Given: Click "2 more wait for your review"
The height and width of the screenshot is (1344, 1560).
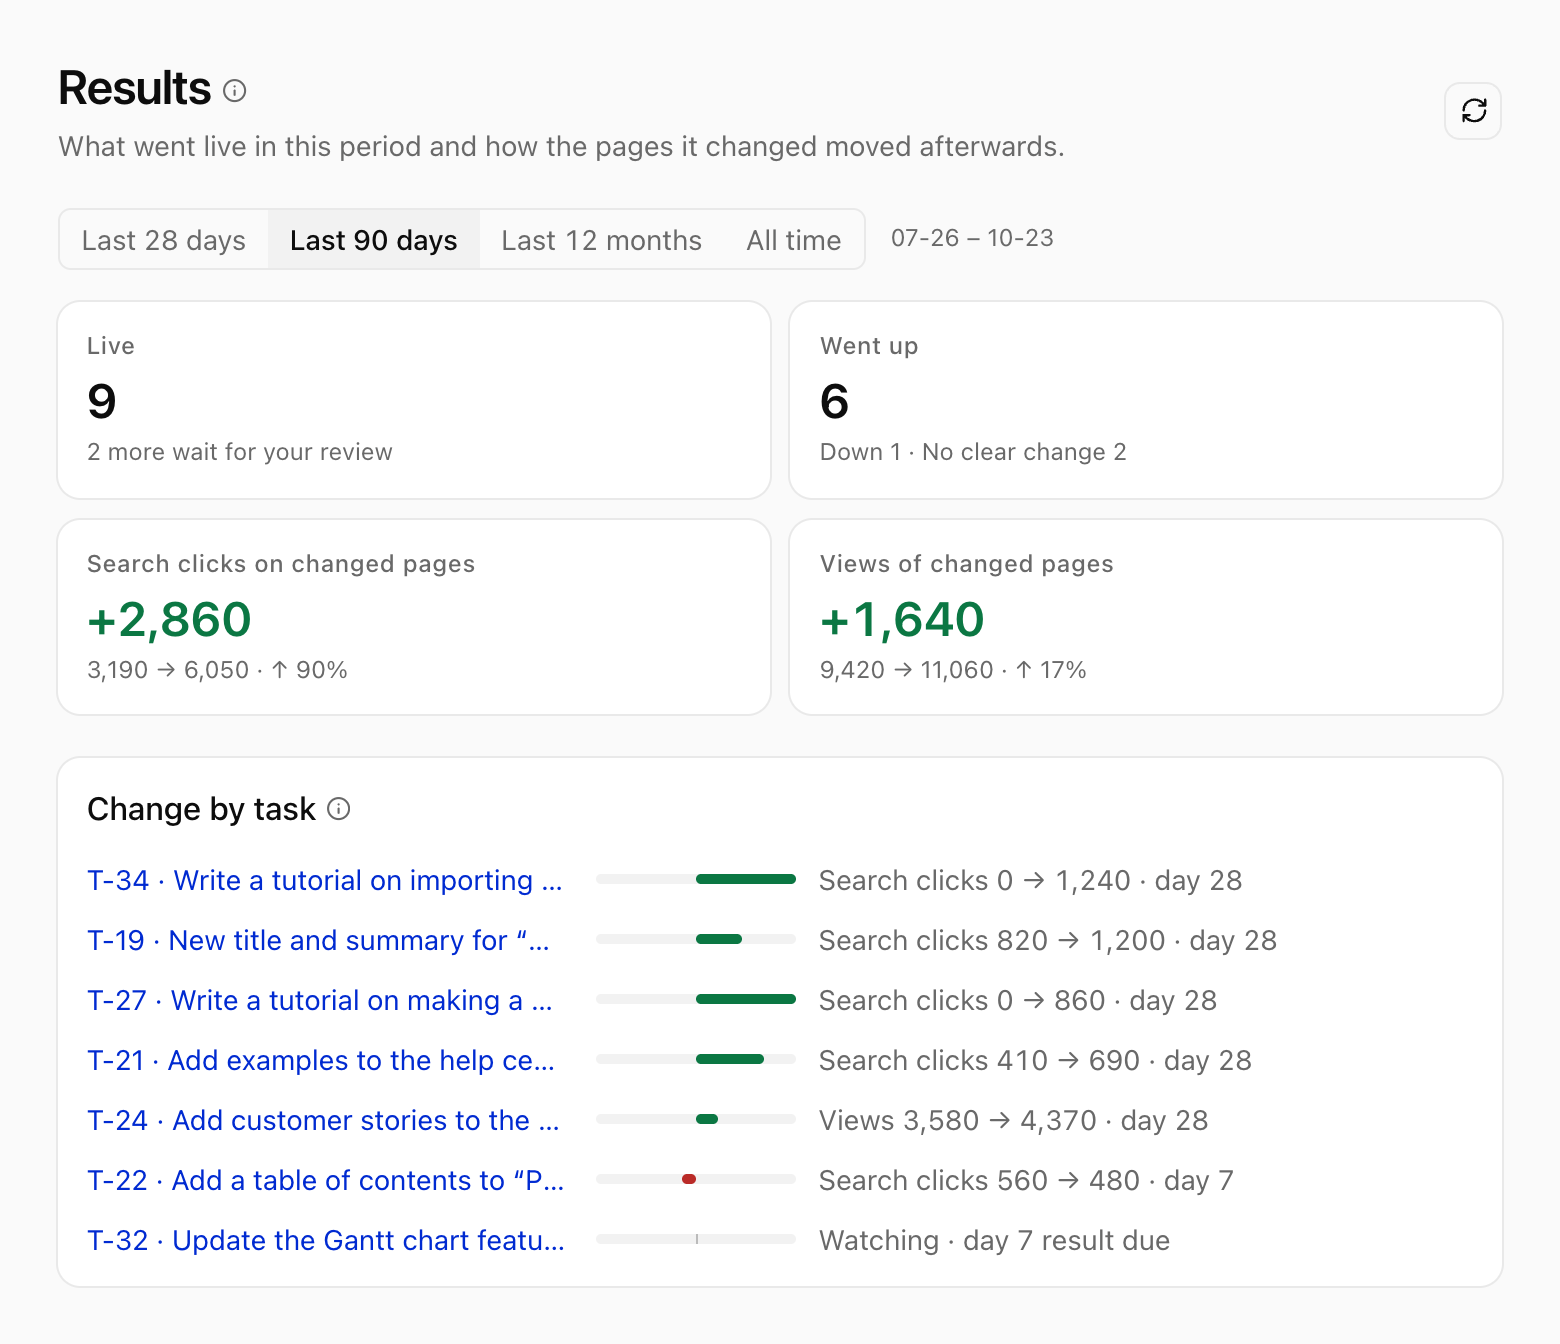Looking at the screenshot, I should tap(240, 452).
